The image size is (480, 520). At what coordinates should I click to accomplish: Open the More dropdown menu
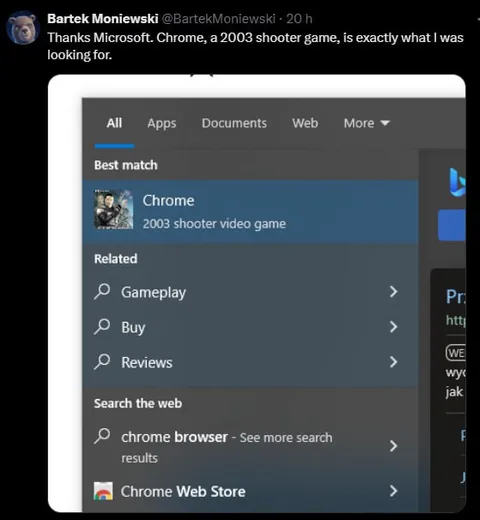[x=367, y=123]
